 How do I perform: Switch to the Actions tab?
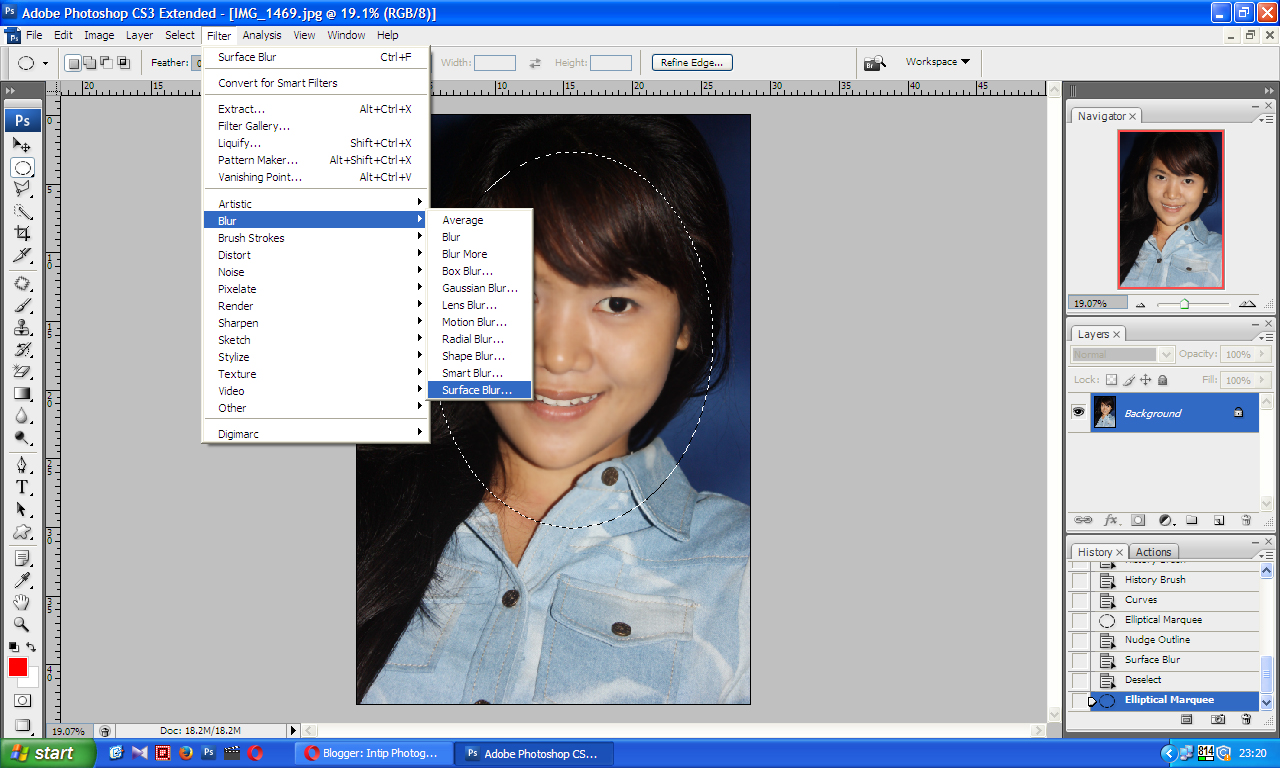tap(1153, 552)
